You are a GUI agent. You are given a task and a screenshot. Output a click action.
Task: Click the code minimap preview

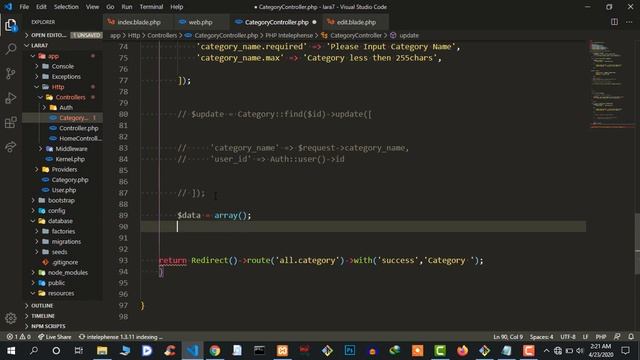click(611, 84)
